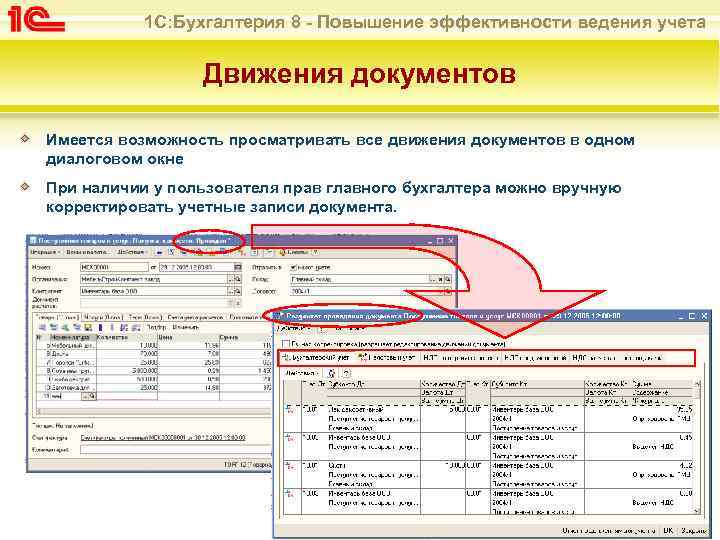The width and height of the screenshot is (720, 540).
Task: Click the Количество column header in goods table
Action: coord(127,338)
